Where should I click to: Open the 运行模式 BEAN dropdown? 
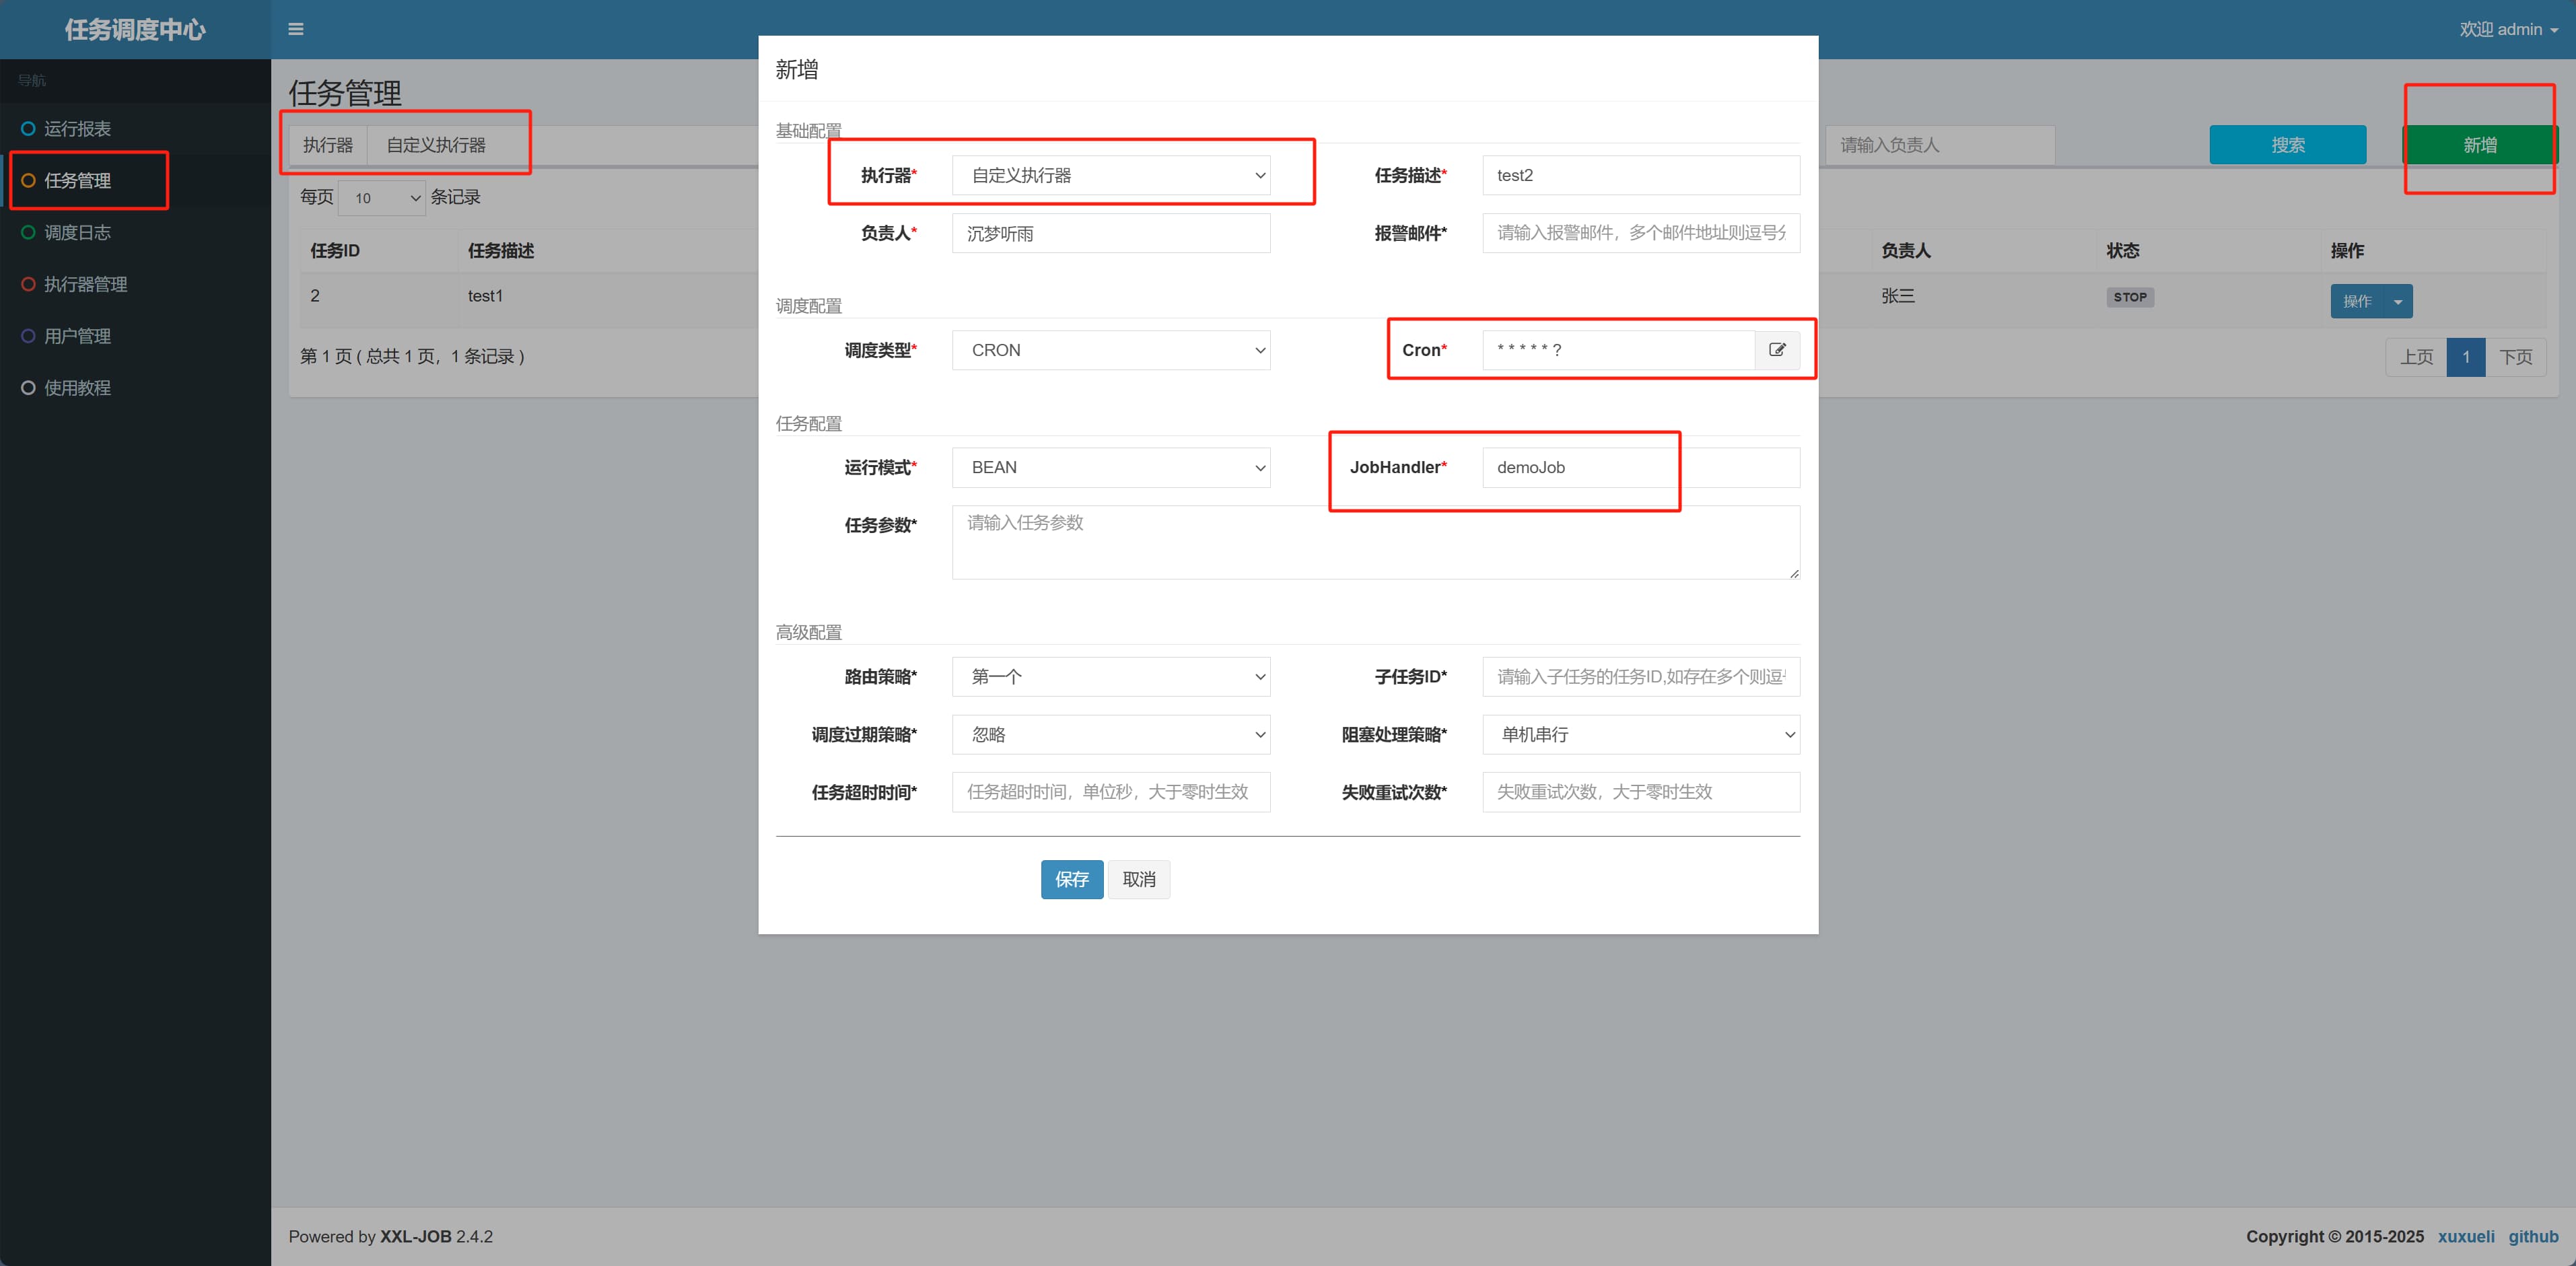(x=1110, y=467)
